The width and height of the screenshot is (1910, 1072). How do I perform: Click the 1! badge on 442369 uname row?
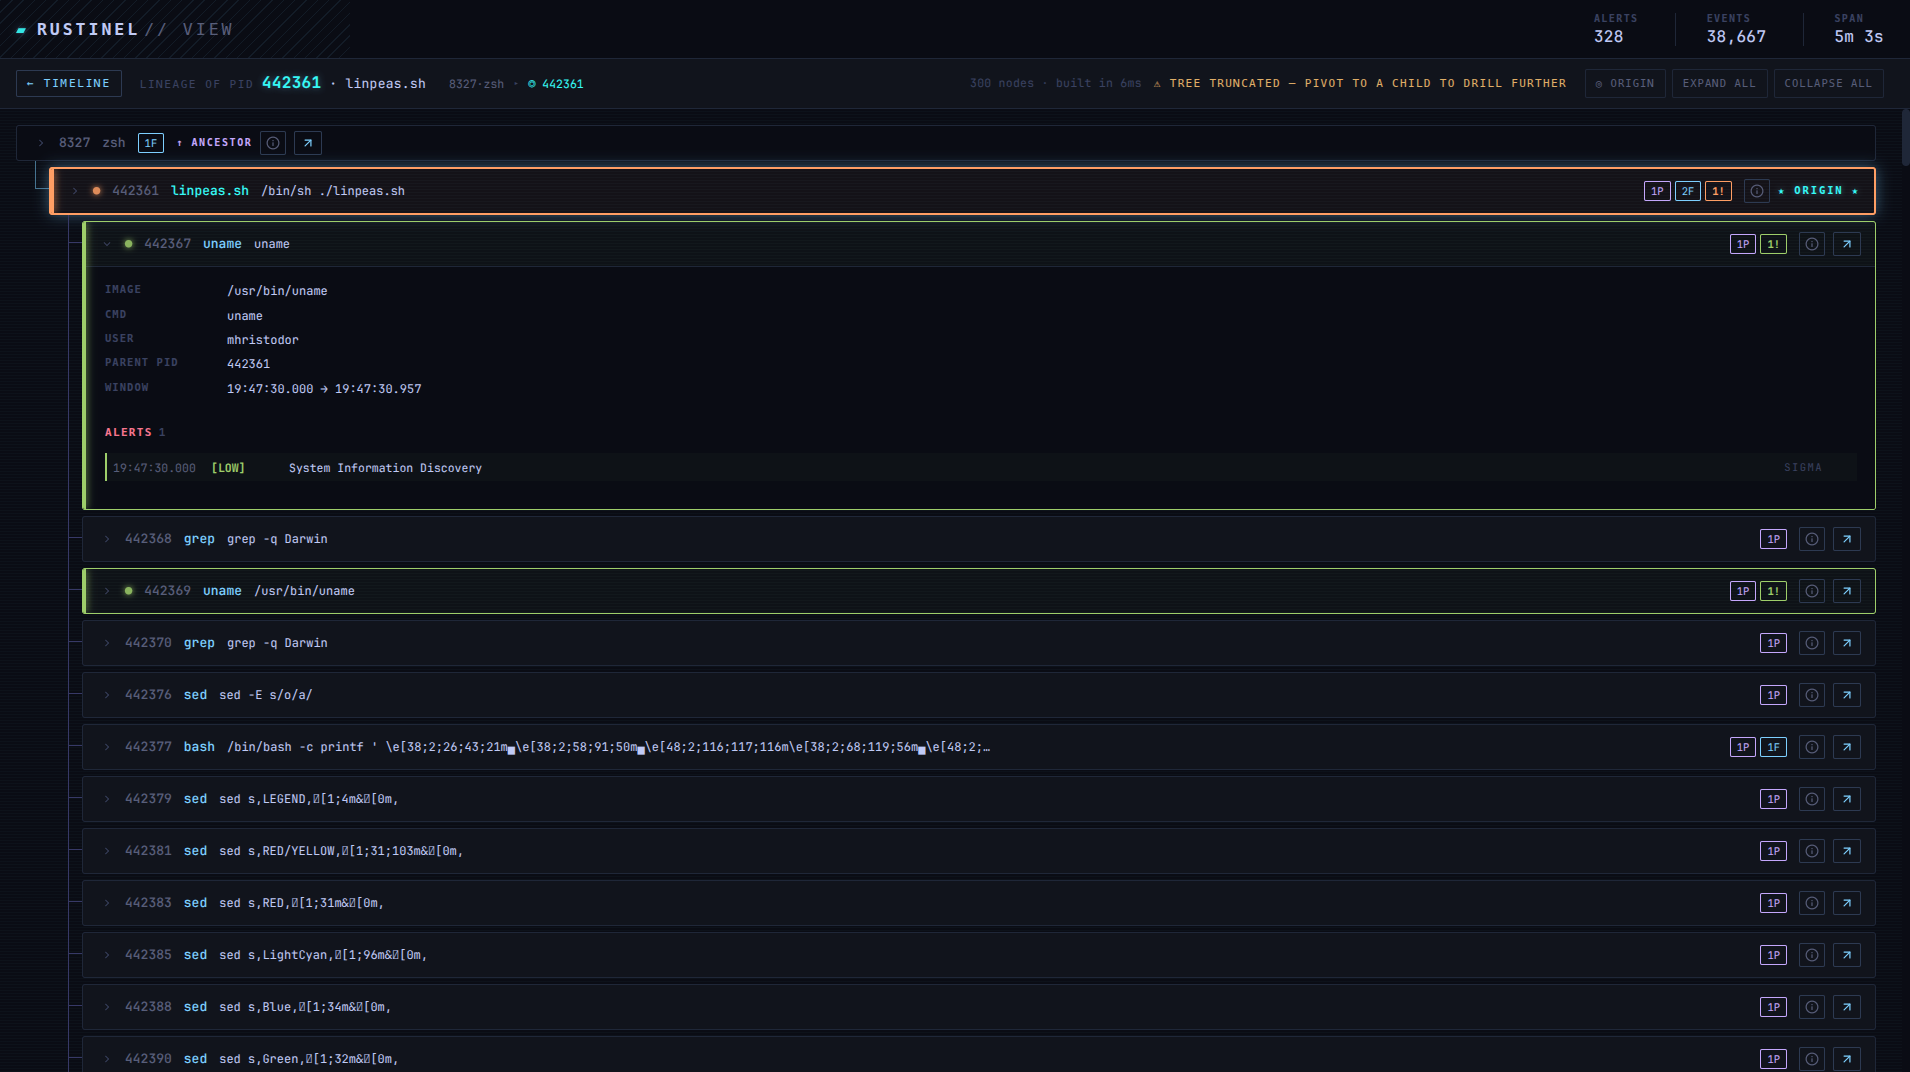(x=1773, y=591)
